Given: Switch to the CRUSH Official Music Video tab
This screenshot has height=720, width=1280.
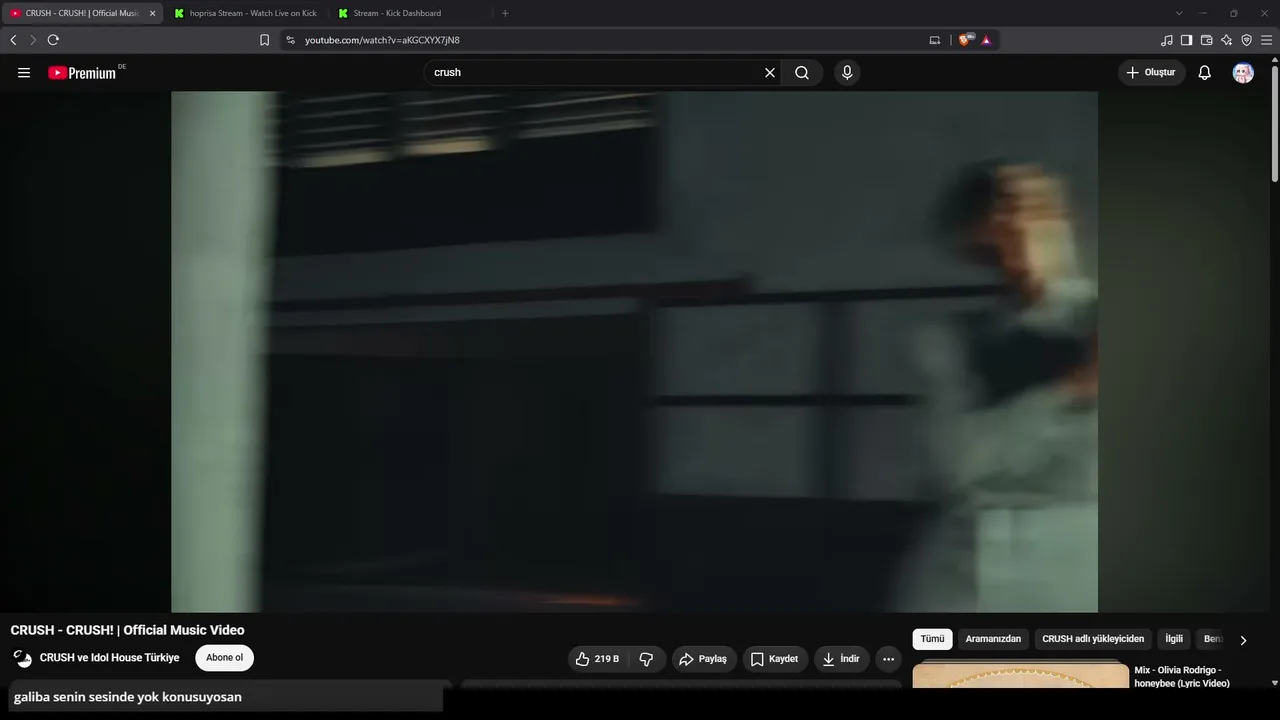Looking at the screenshot, I should [x=82, y=13].
